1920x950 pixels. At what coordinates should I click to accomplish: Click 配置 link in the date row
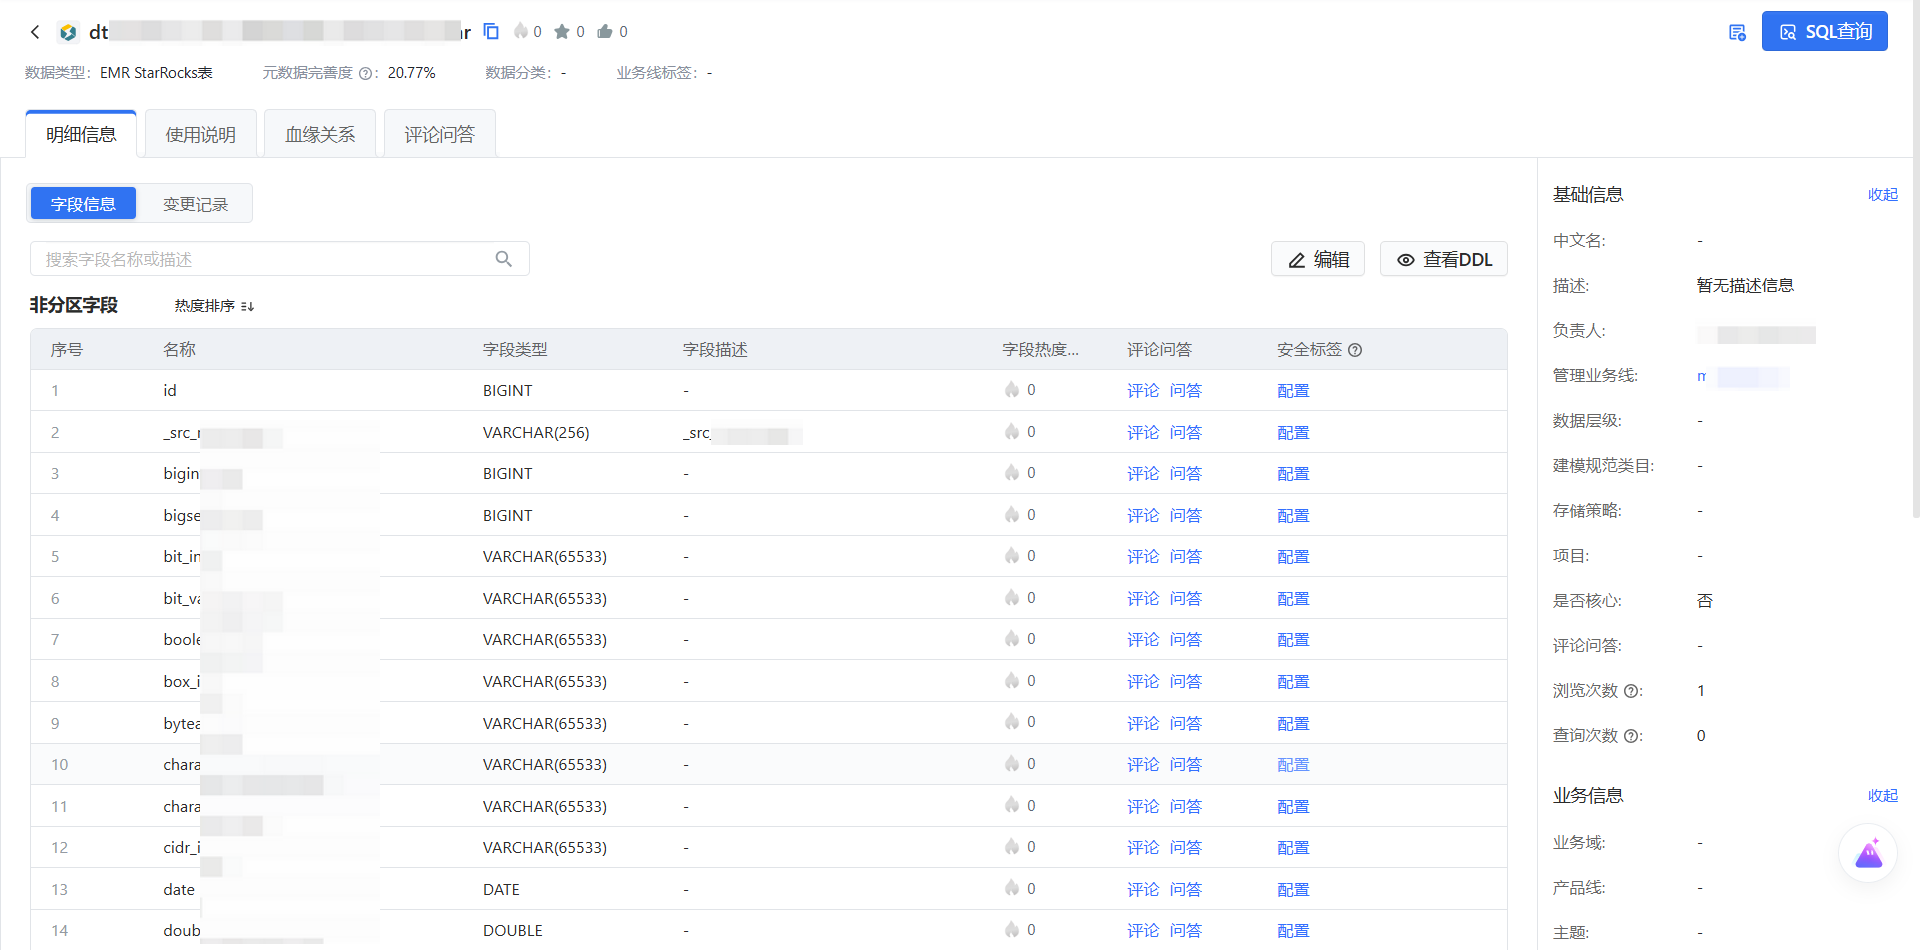pos(1293,890)
